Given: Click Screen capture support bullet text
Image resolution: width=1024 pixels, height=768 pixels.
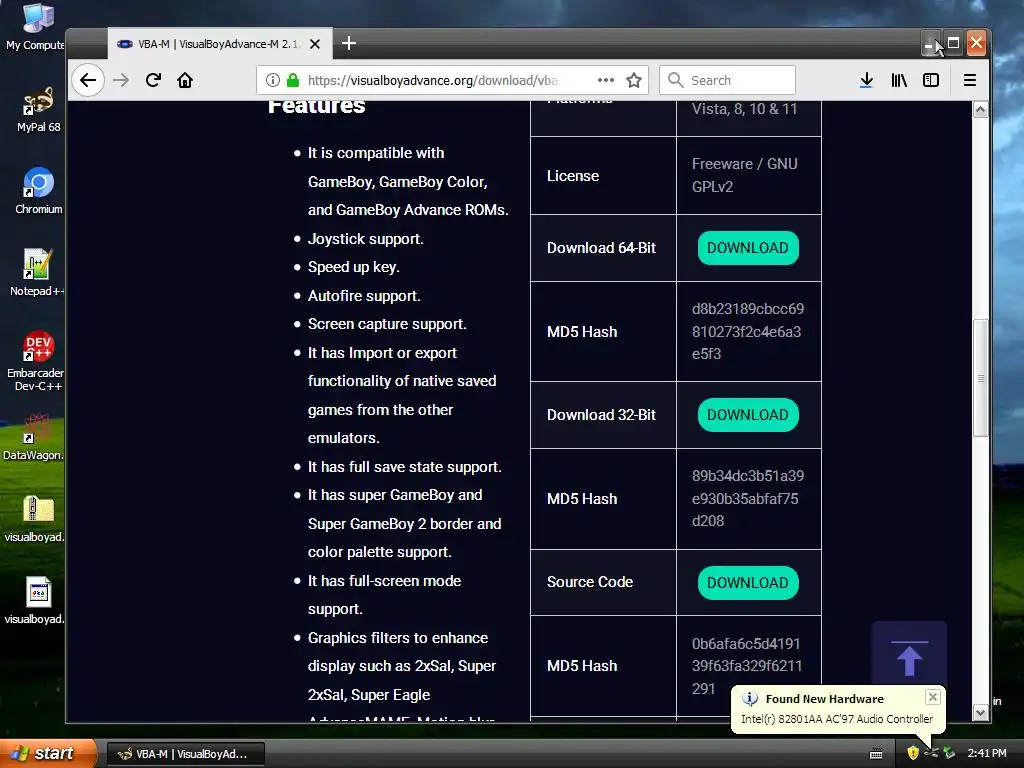Looking at the screenshot, I should coord(387,324).
